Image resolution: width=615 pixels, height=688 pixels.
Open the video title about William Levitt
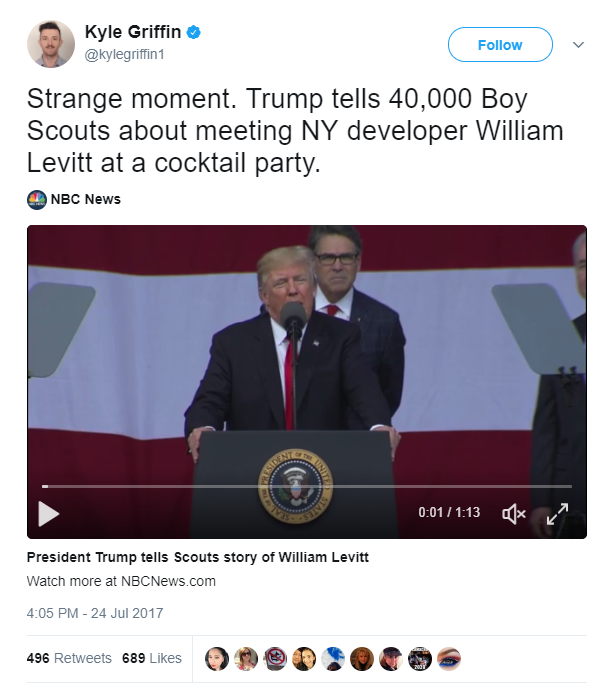197,557
